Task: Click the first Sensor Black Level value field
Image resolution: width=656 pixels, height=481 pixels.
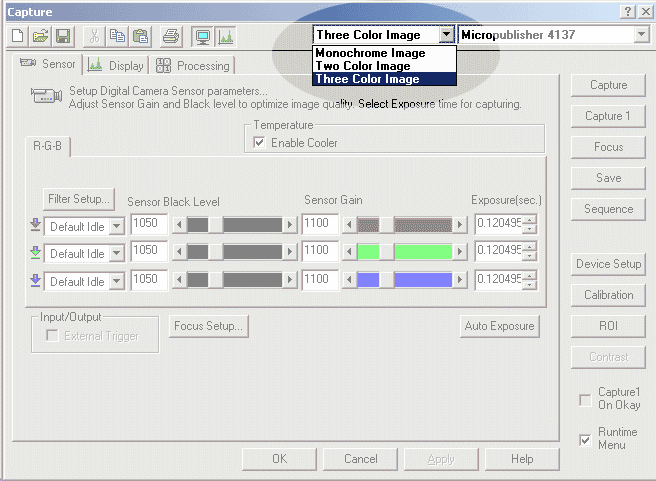Action: pos(148,224)
